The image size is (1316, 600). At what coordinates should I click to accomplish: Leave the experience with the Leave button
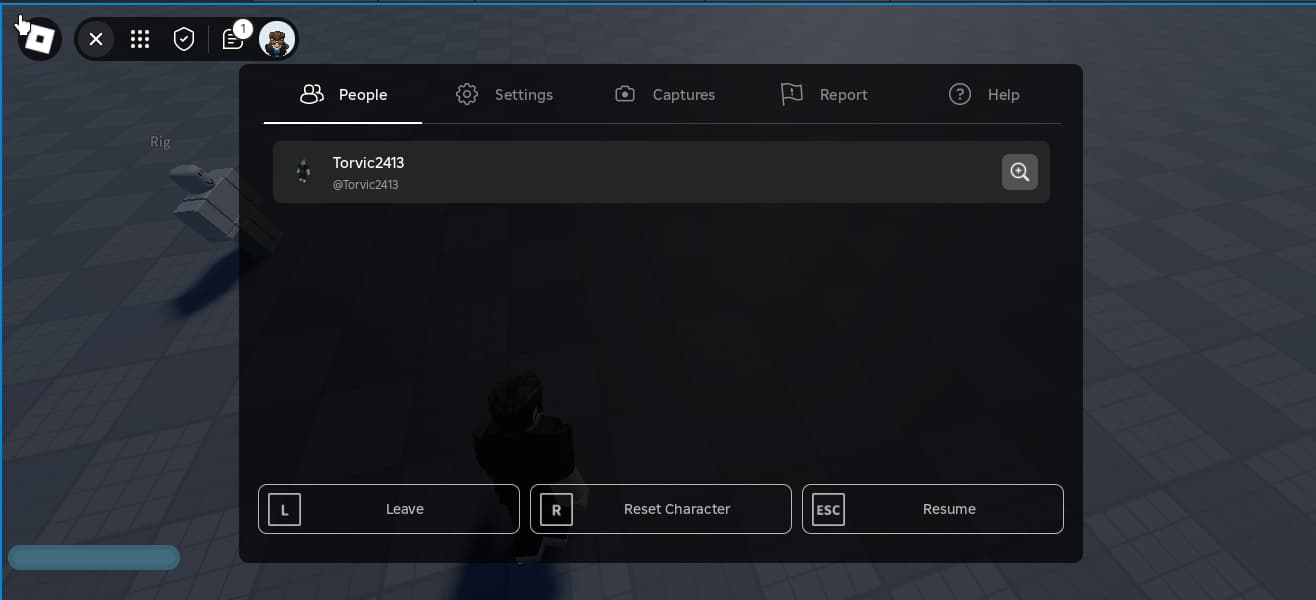(389, 509)
